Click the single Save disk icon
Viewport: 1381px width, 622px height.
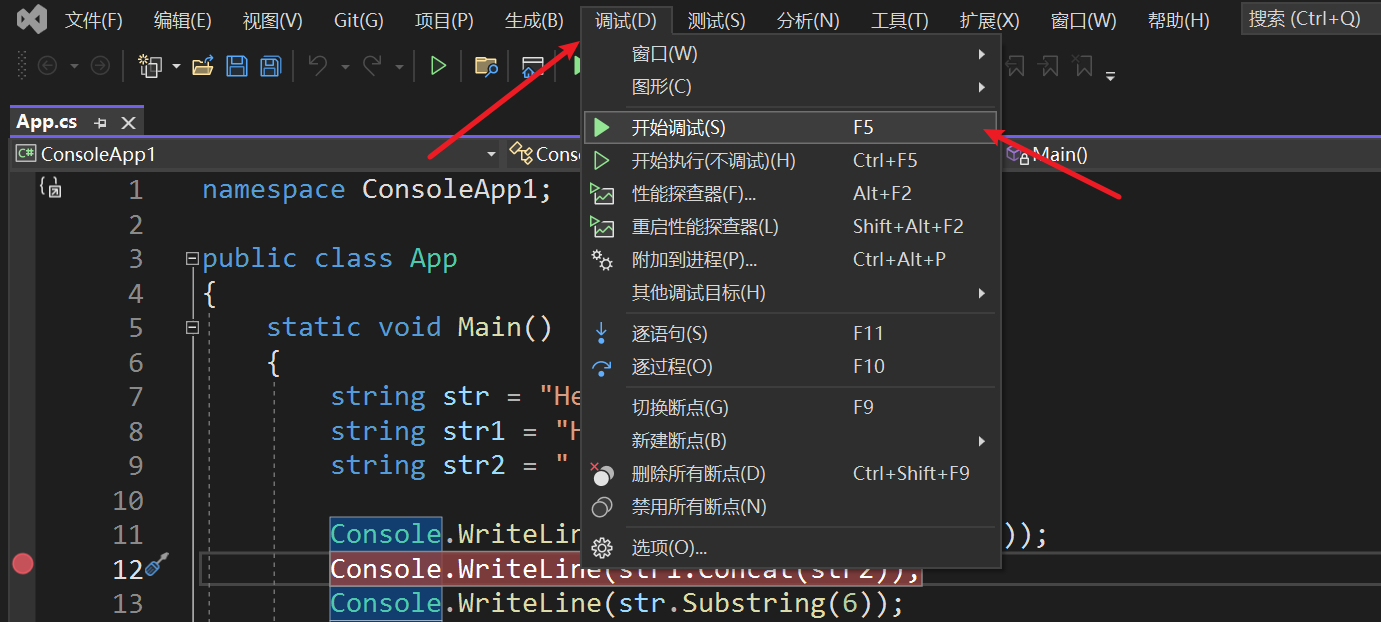(237, 67)
